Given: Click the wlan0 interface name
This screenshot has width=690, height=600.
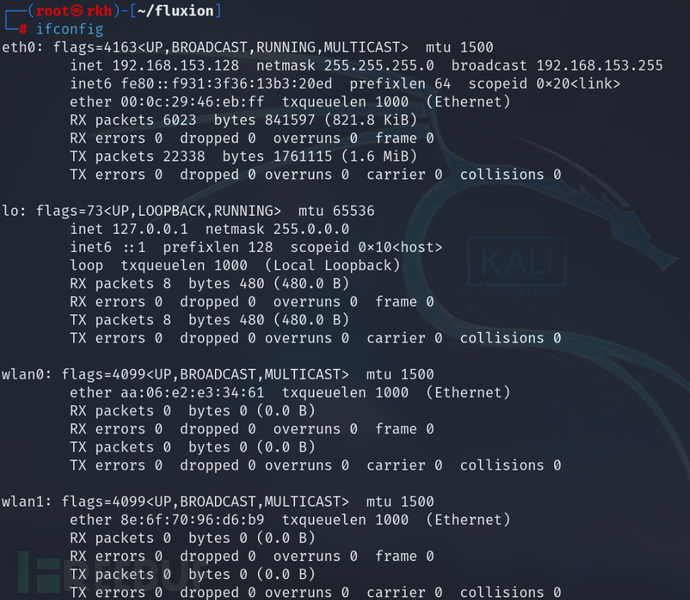Looking at the screenshot, I should coord(23,374).
